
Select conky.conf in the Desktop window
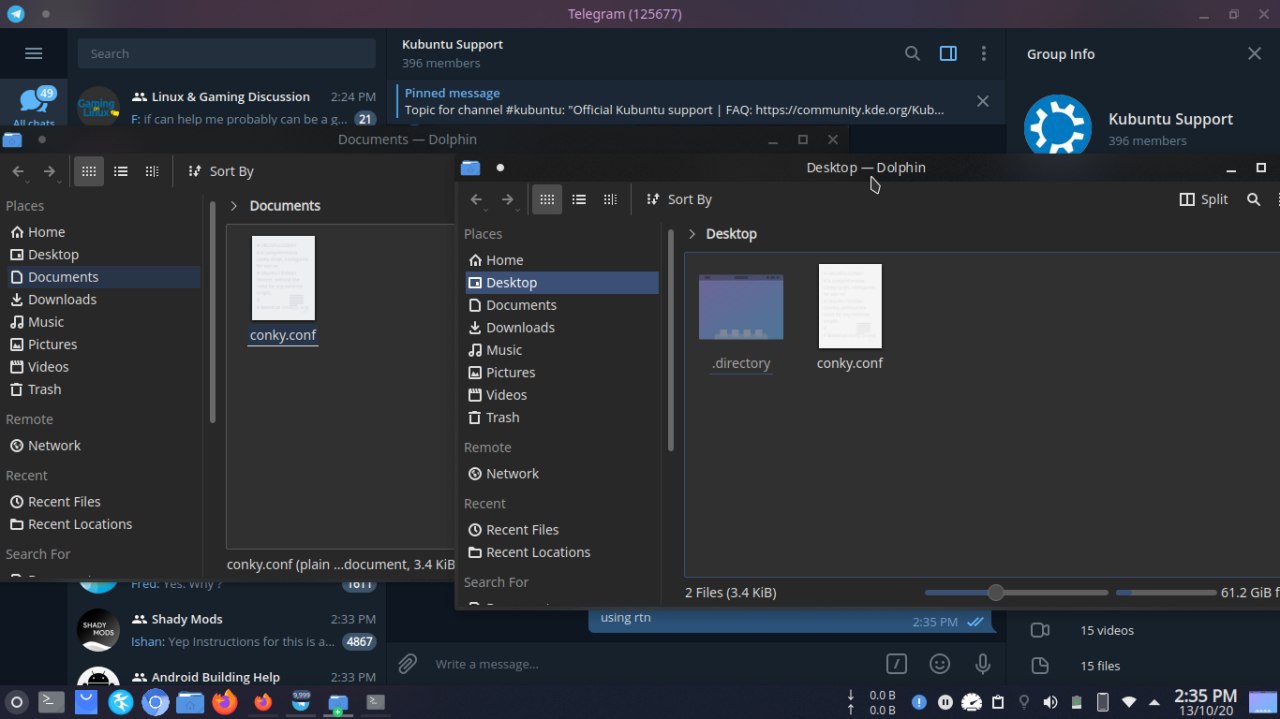click(x=850, y=317)
